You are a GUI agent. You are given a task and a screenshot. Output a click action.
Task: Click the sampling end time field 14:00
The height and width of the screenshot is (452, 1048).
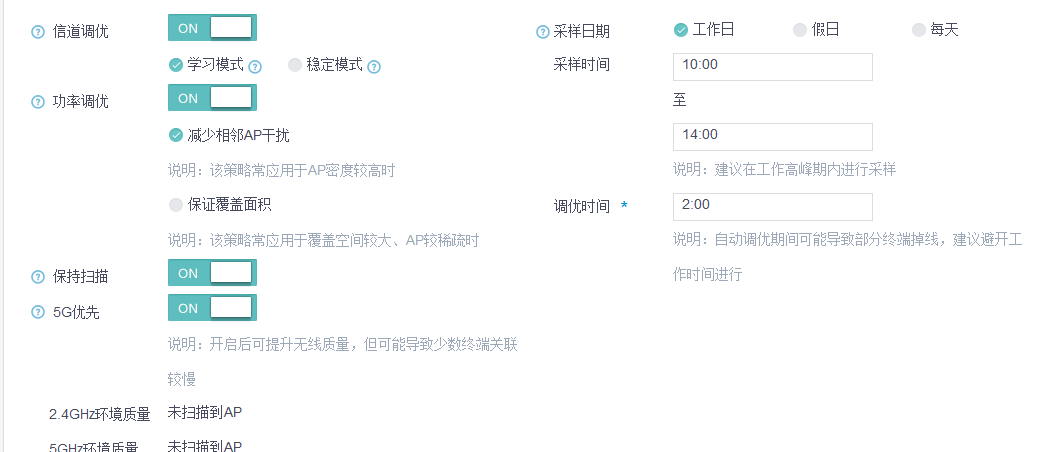click(772, 136)
